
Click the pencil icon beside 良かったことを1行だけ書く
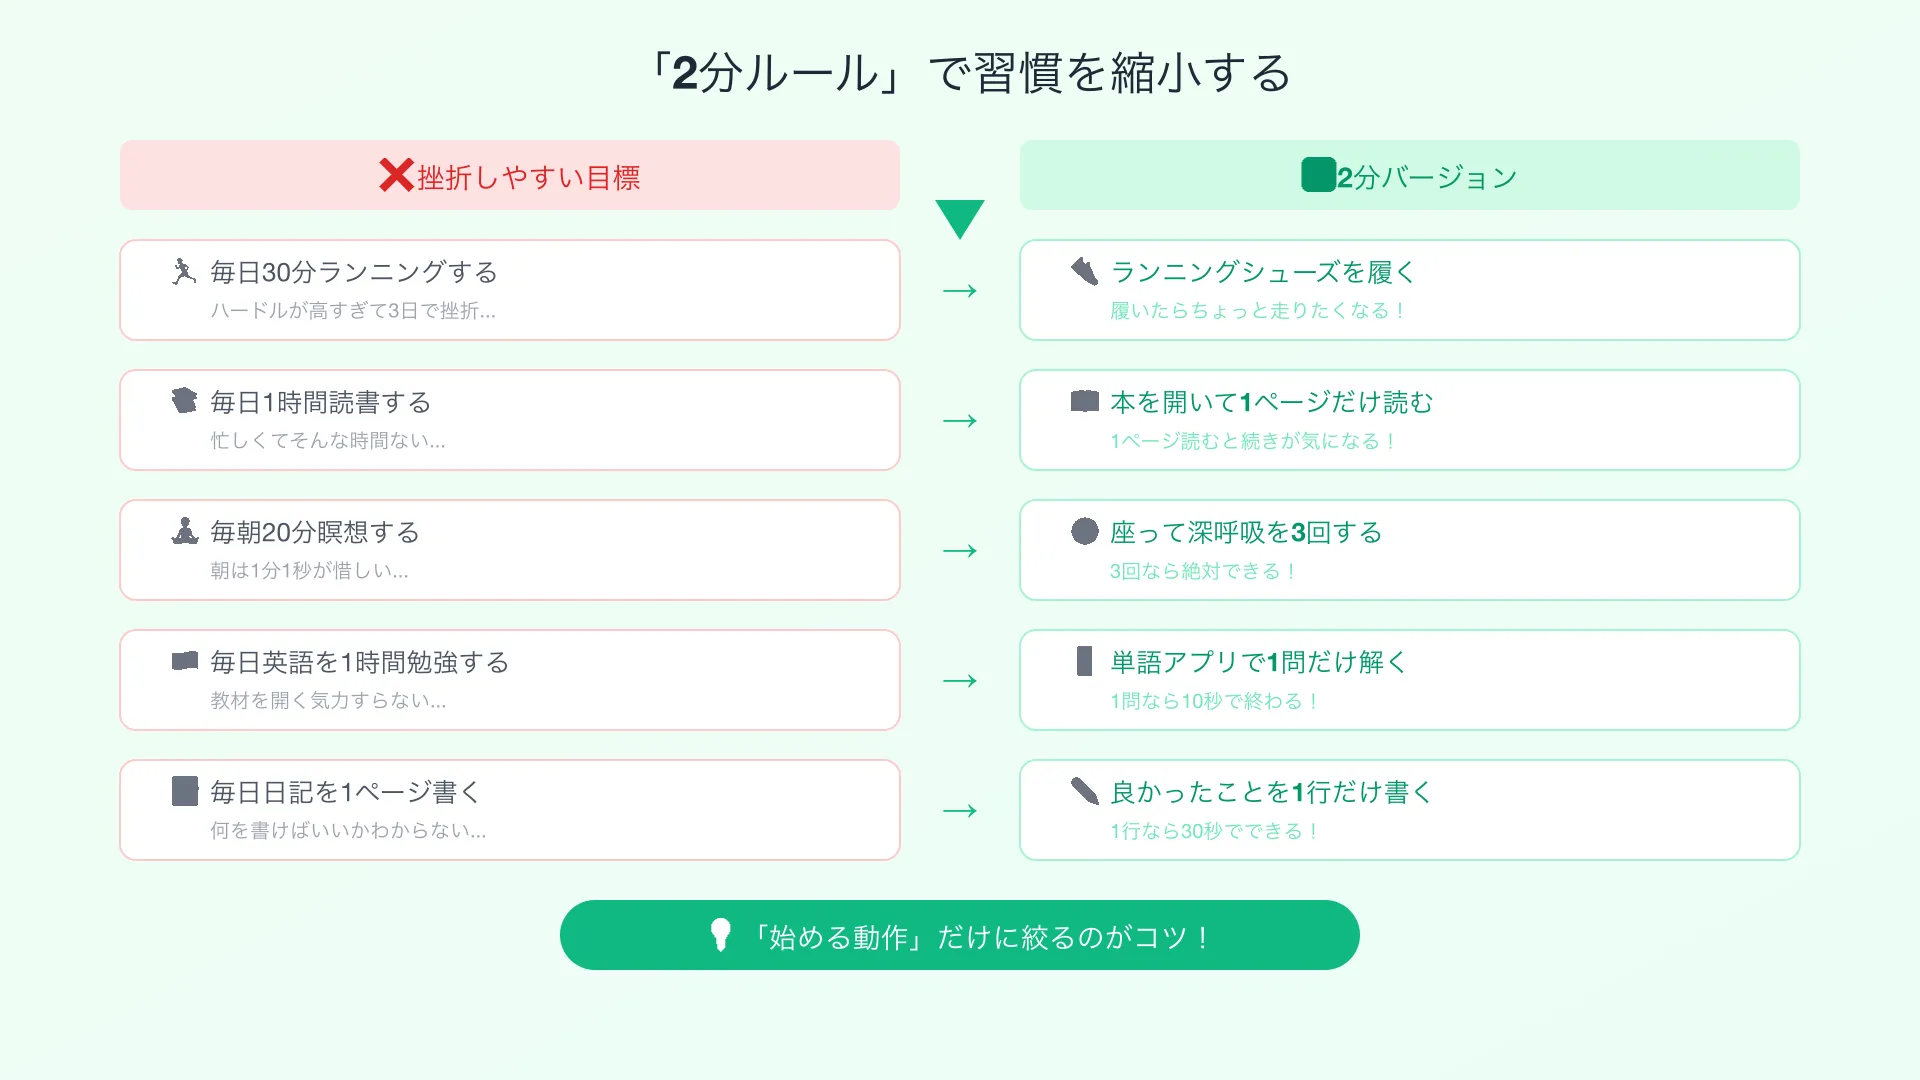point(1084,791)
